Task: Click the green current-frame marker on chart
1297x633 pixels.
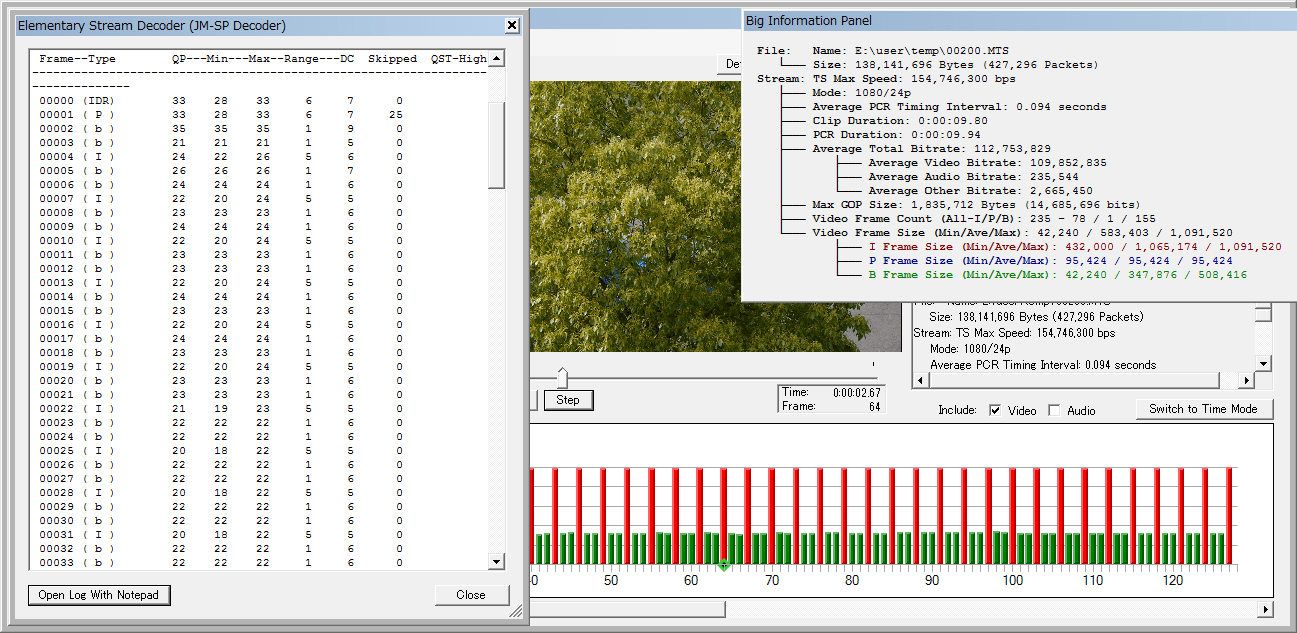Action: [724, 567]
